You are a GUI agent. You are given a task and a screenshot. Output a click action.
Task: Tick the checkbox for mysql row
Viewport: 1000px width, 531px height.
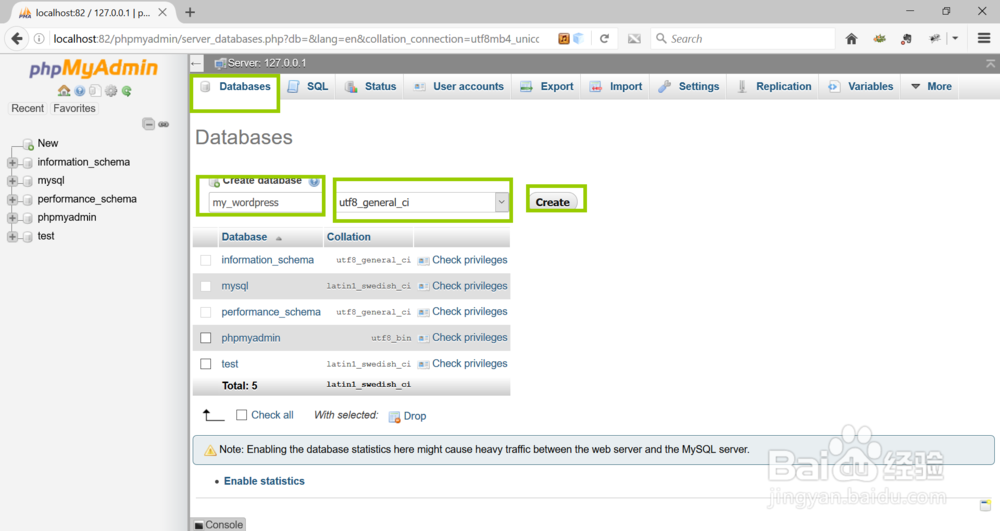(205, 286)
